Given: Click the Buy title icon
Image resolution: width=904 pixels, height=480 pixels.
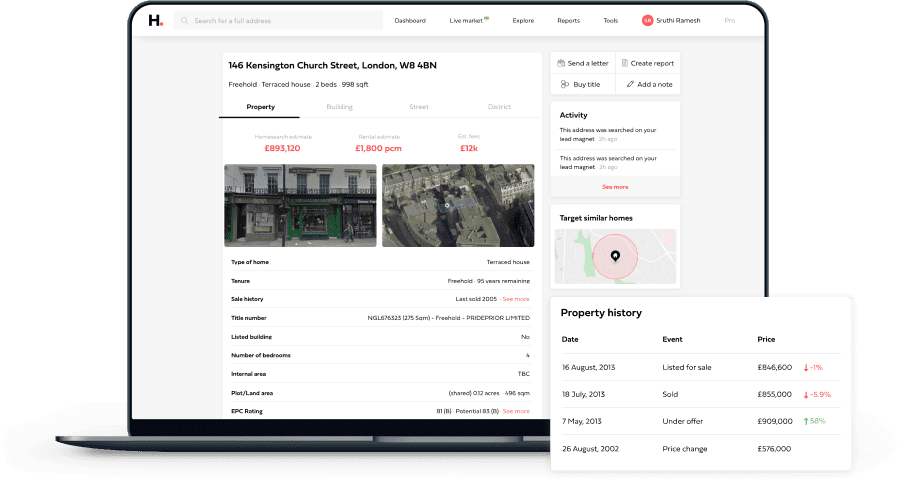Looking at the screenshot, I should click(565, 84).
